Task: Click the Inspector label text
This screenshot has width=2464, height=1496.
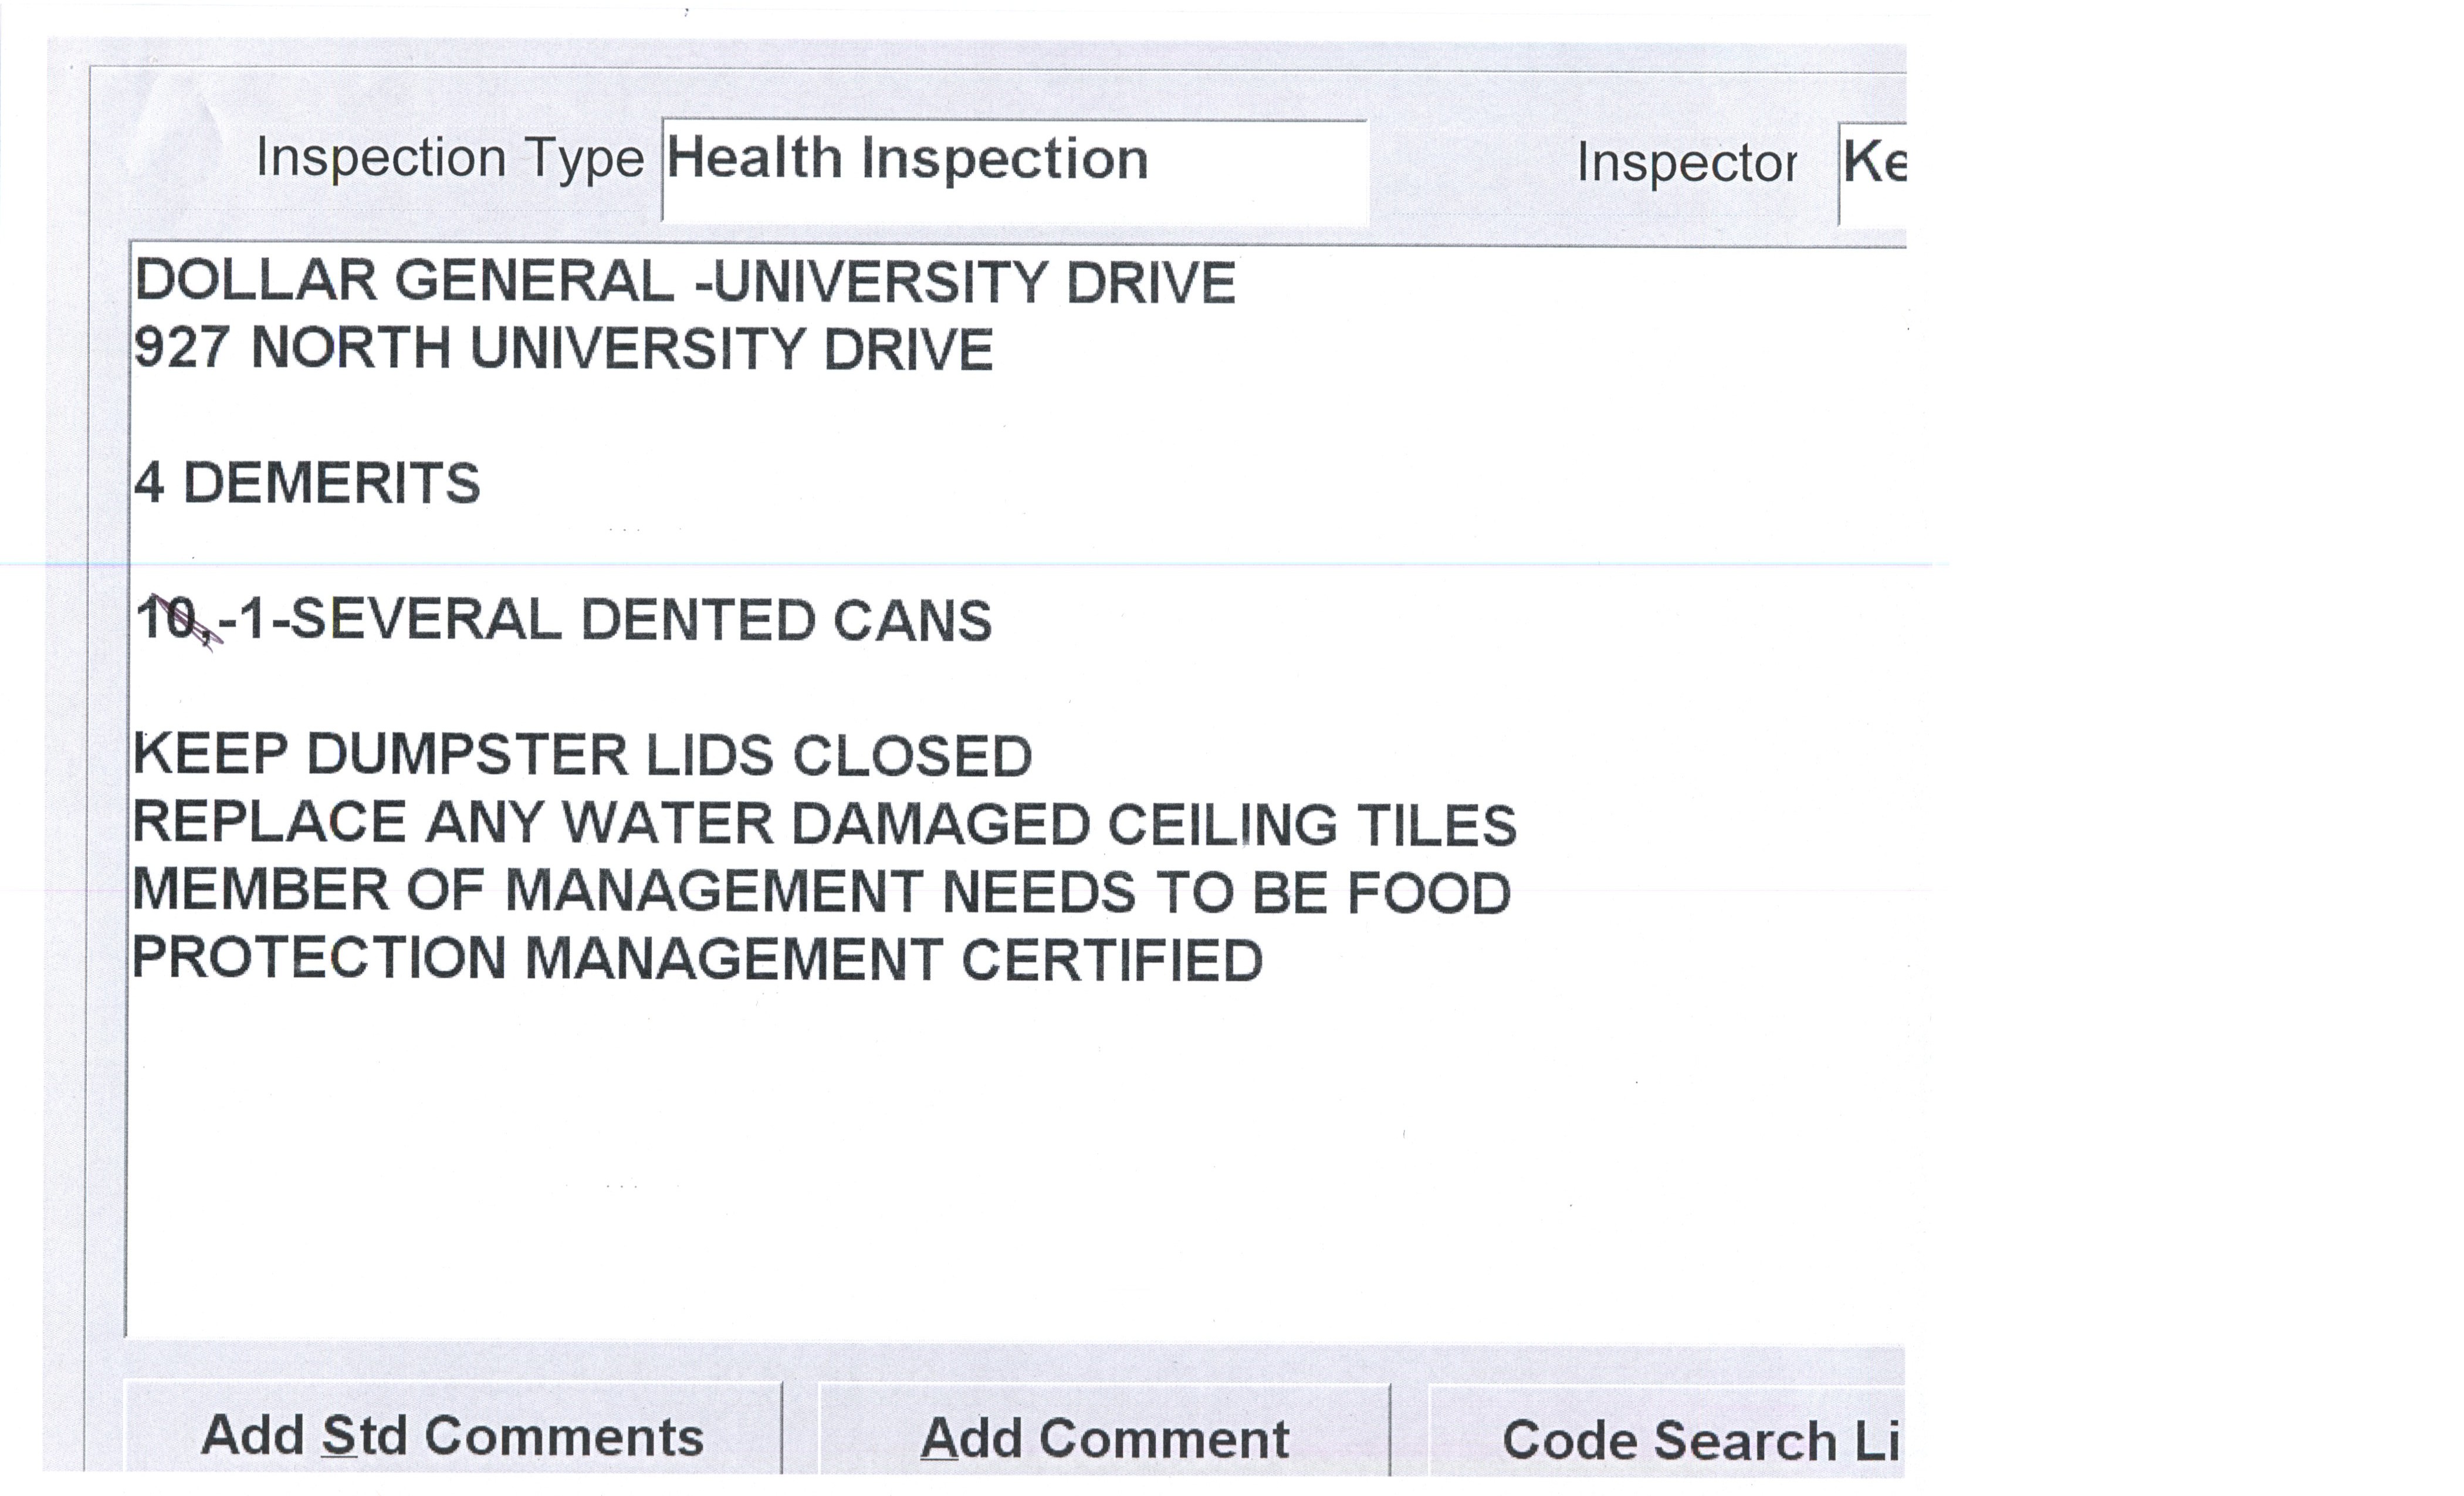Action: pyautogui.click(x=1686, y=163)
